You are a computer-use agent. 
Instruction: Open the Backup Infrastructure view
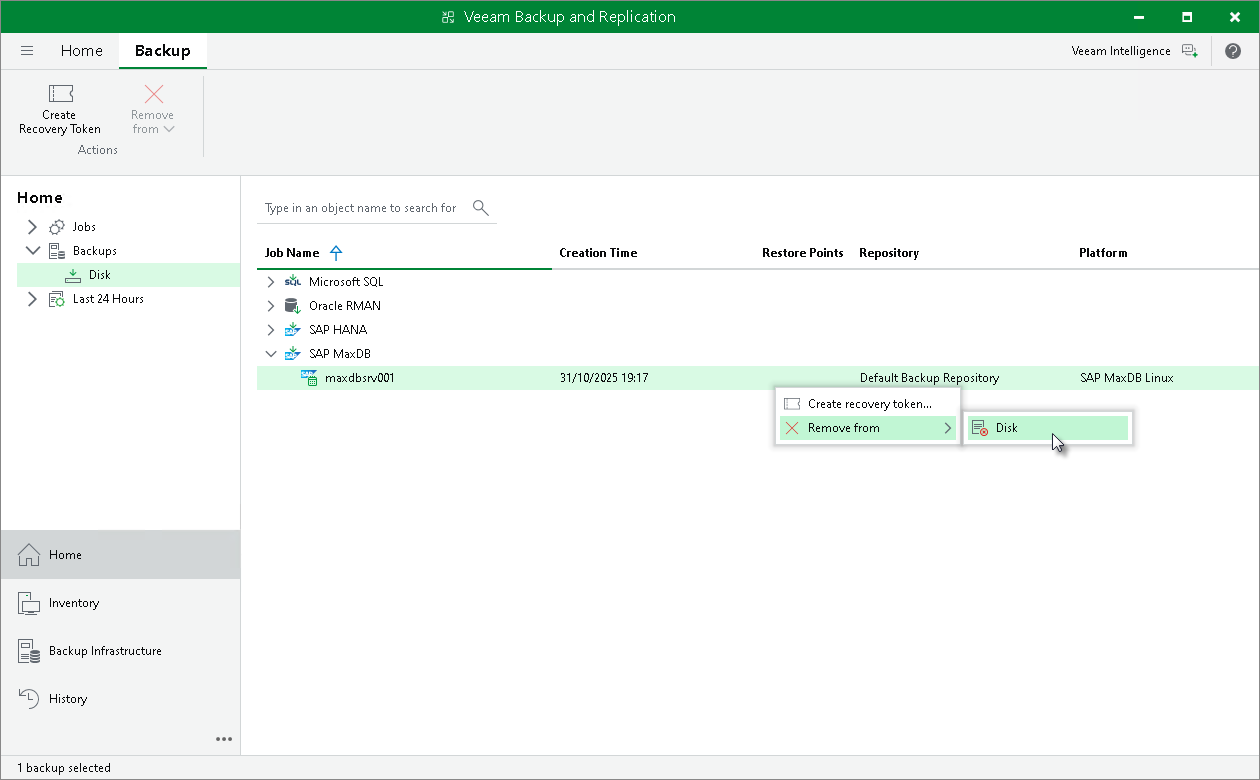pos(120,651)
